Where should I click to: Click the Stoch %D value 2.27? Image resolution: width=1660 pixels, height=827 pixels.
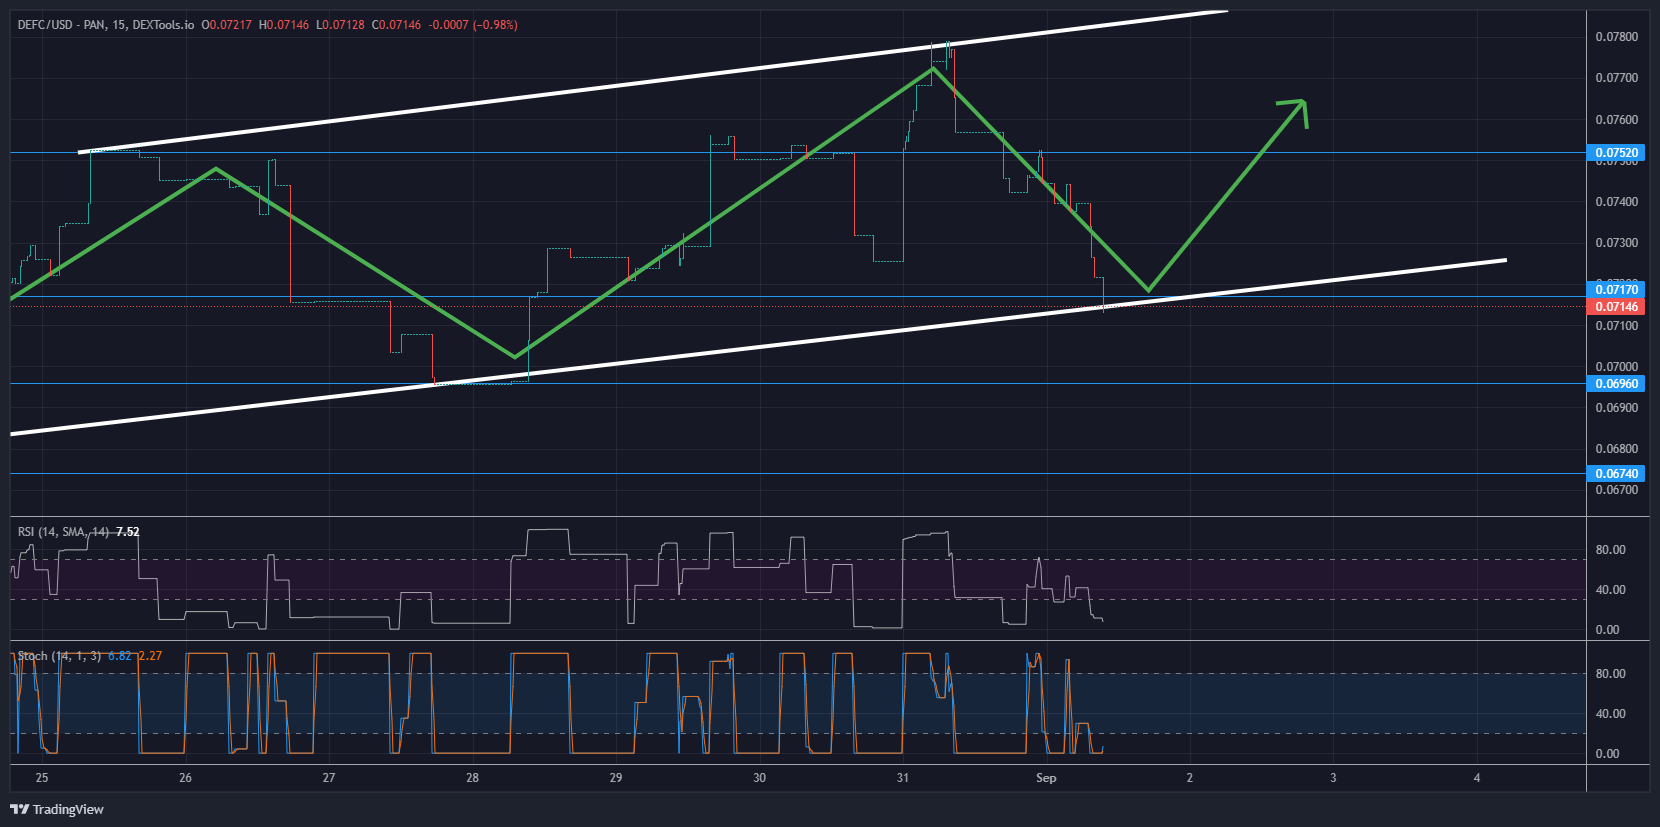150,656
